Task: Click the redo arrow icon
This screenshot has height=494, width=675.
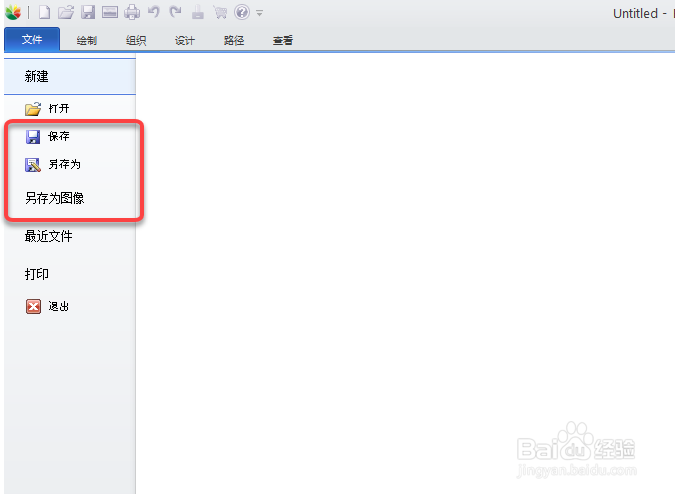Action: (x=175, y=12)
